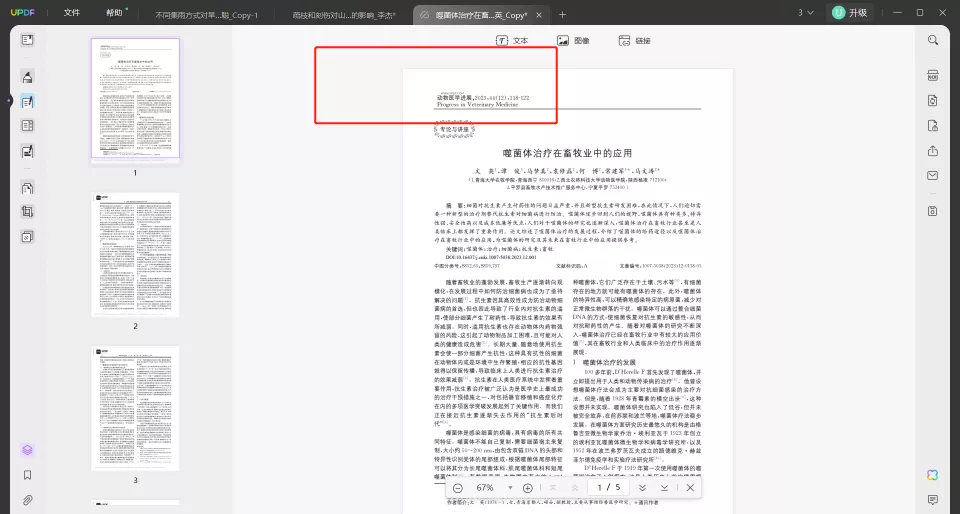Click the Share upload icon in right sidebar
This screenshot has width=960, height=514.
(x=932, y=151)
